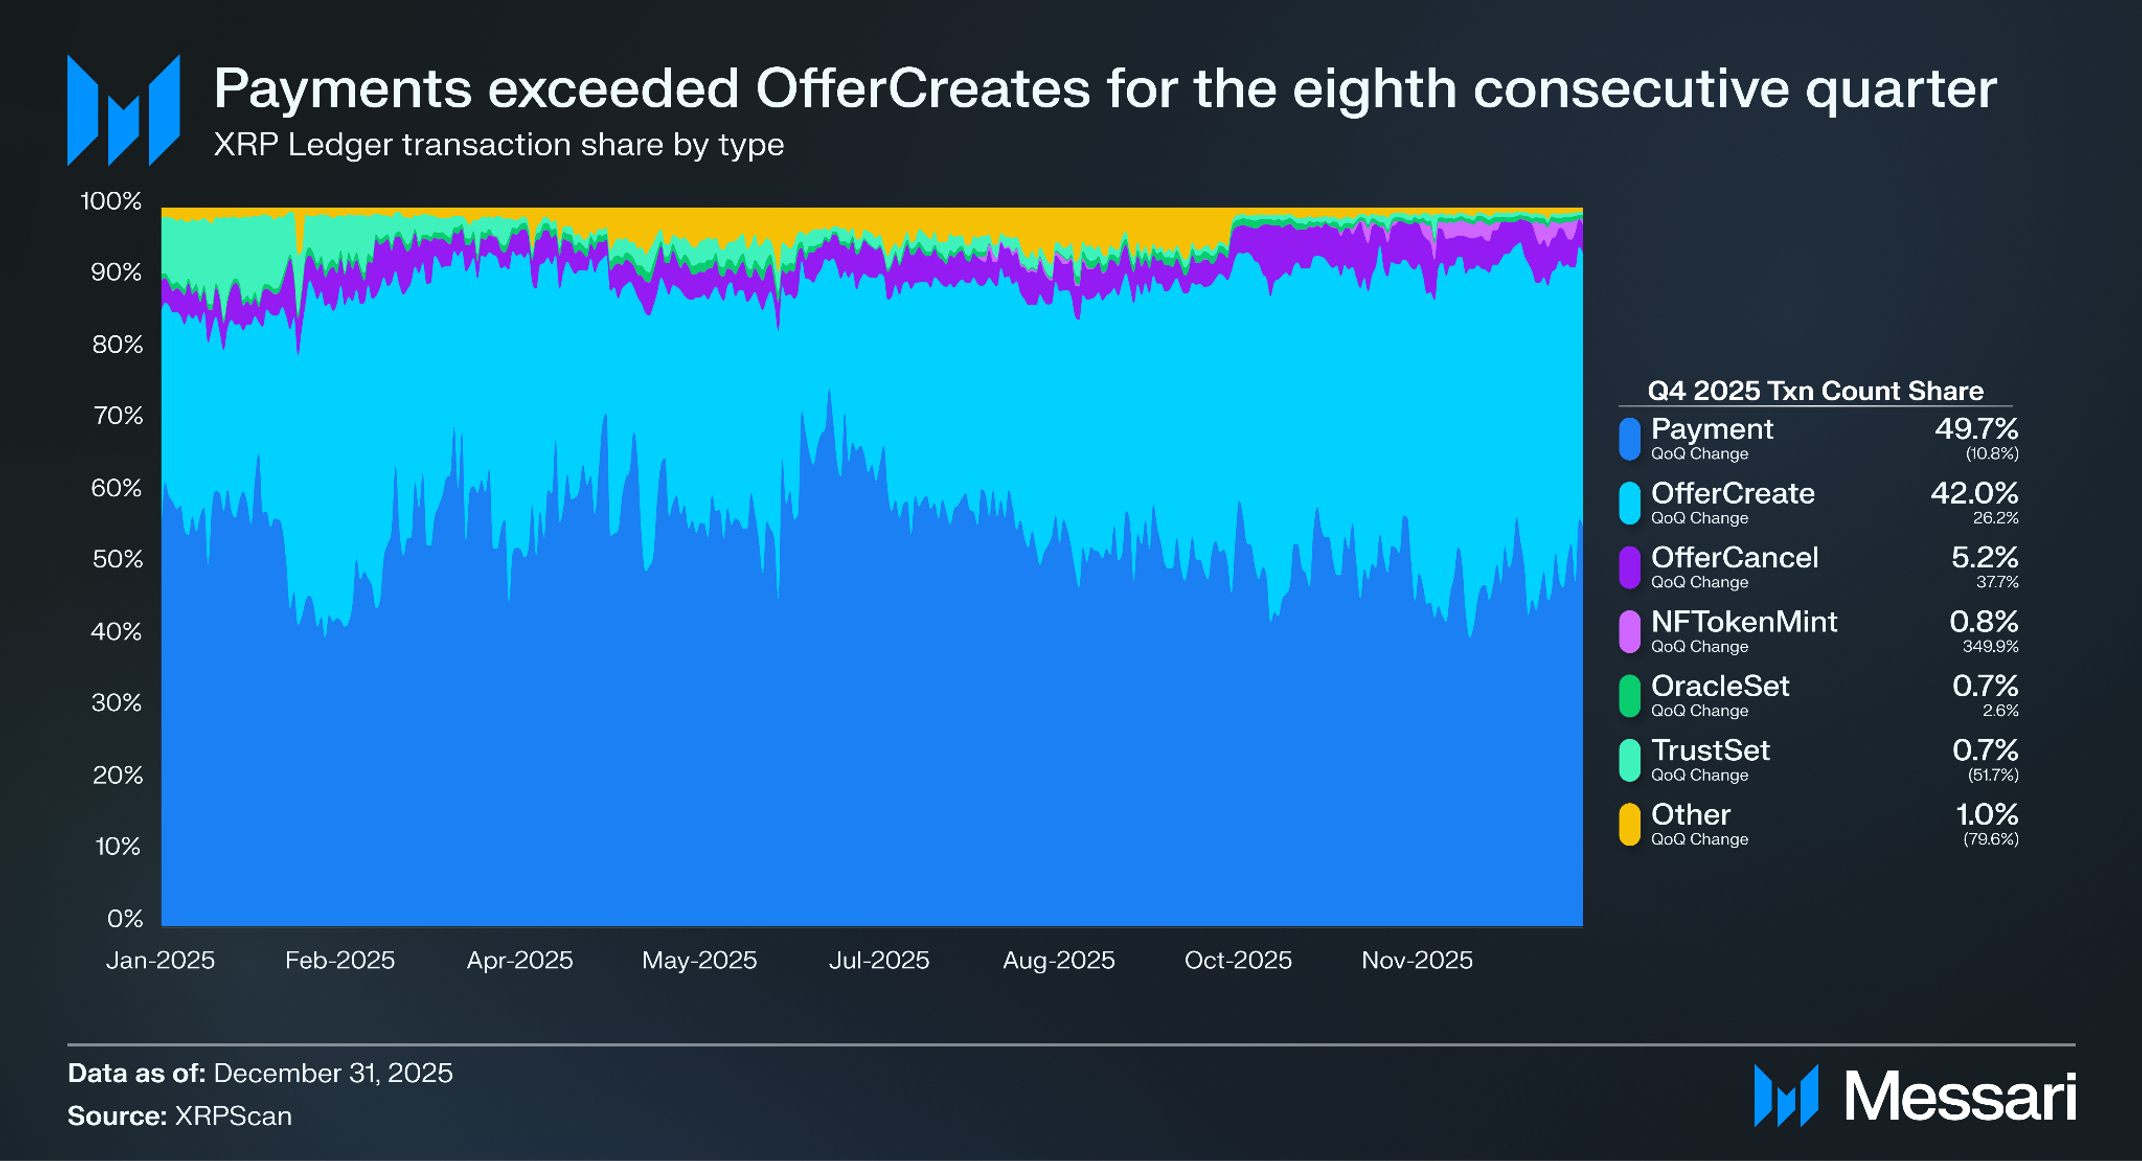Click the Jul-2025 x-axis label
Screen dimensions: 2142x1161
879,960
